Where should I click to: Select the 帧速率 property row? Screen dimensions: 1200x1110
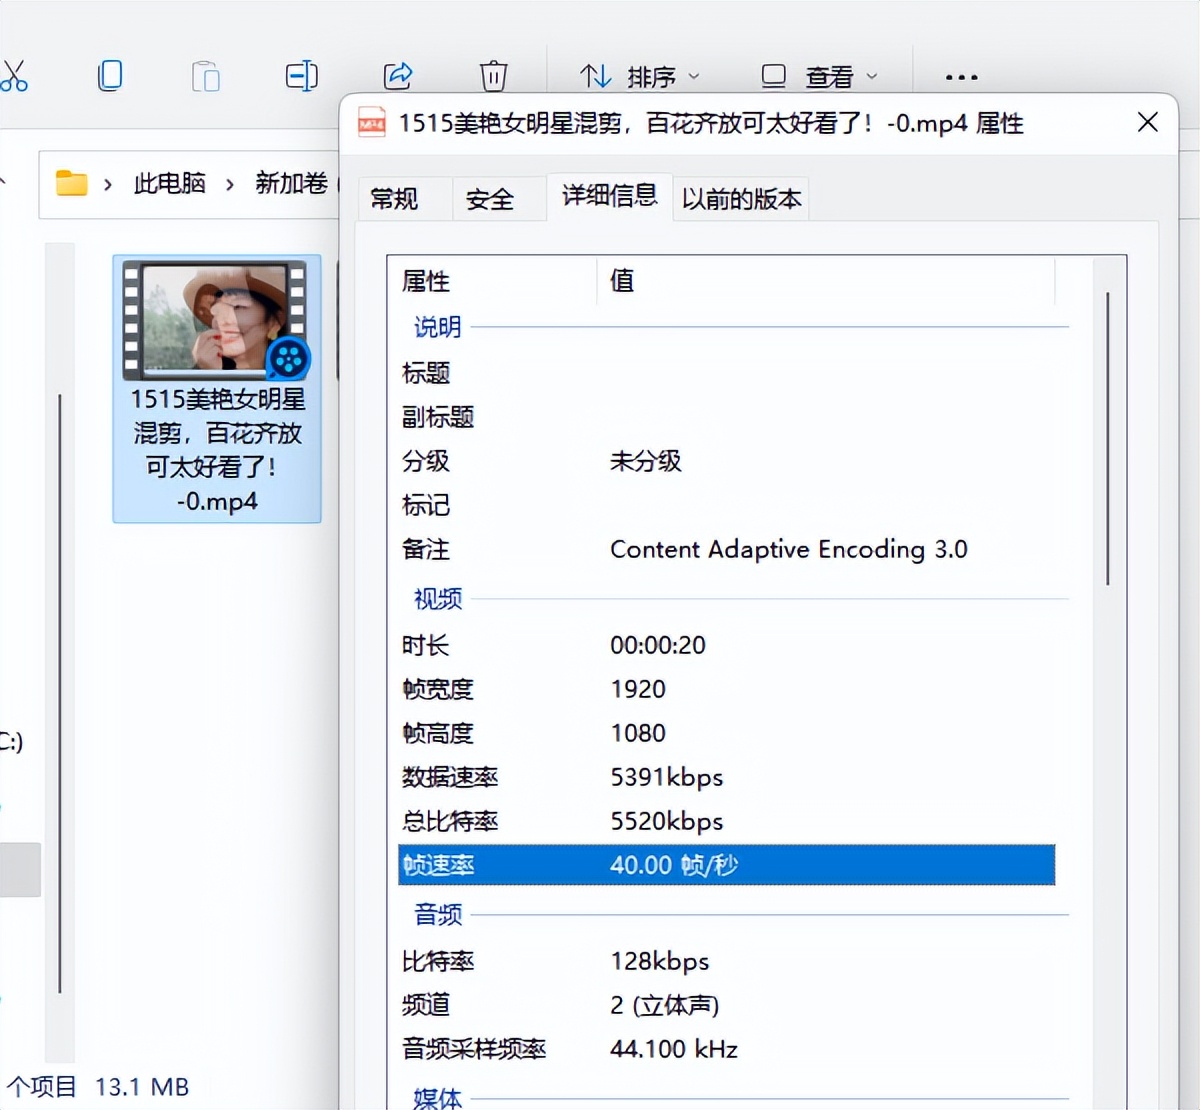(725, 865)
